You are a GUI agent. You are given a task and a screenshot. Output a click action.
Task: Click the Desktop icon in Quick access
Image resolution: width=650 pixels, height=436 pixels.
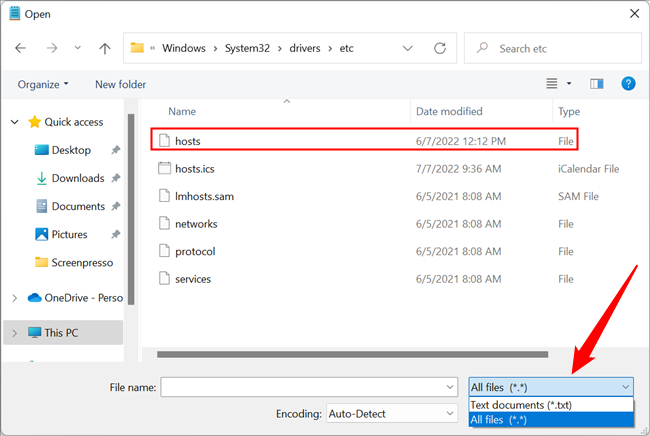(42, 150)
